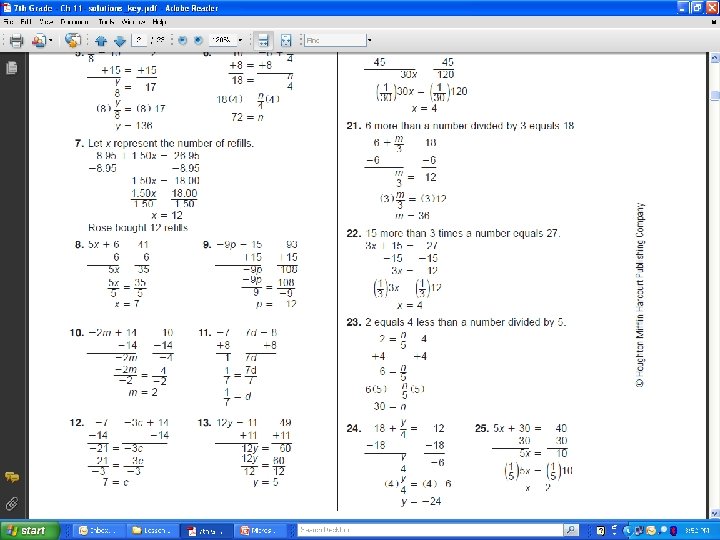Select the fit one full page icon

[286, 40]
